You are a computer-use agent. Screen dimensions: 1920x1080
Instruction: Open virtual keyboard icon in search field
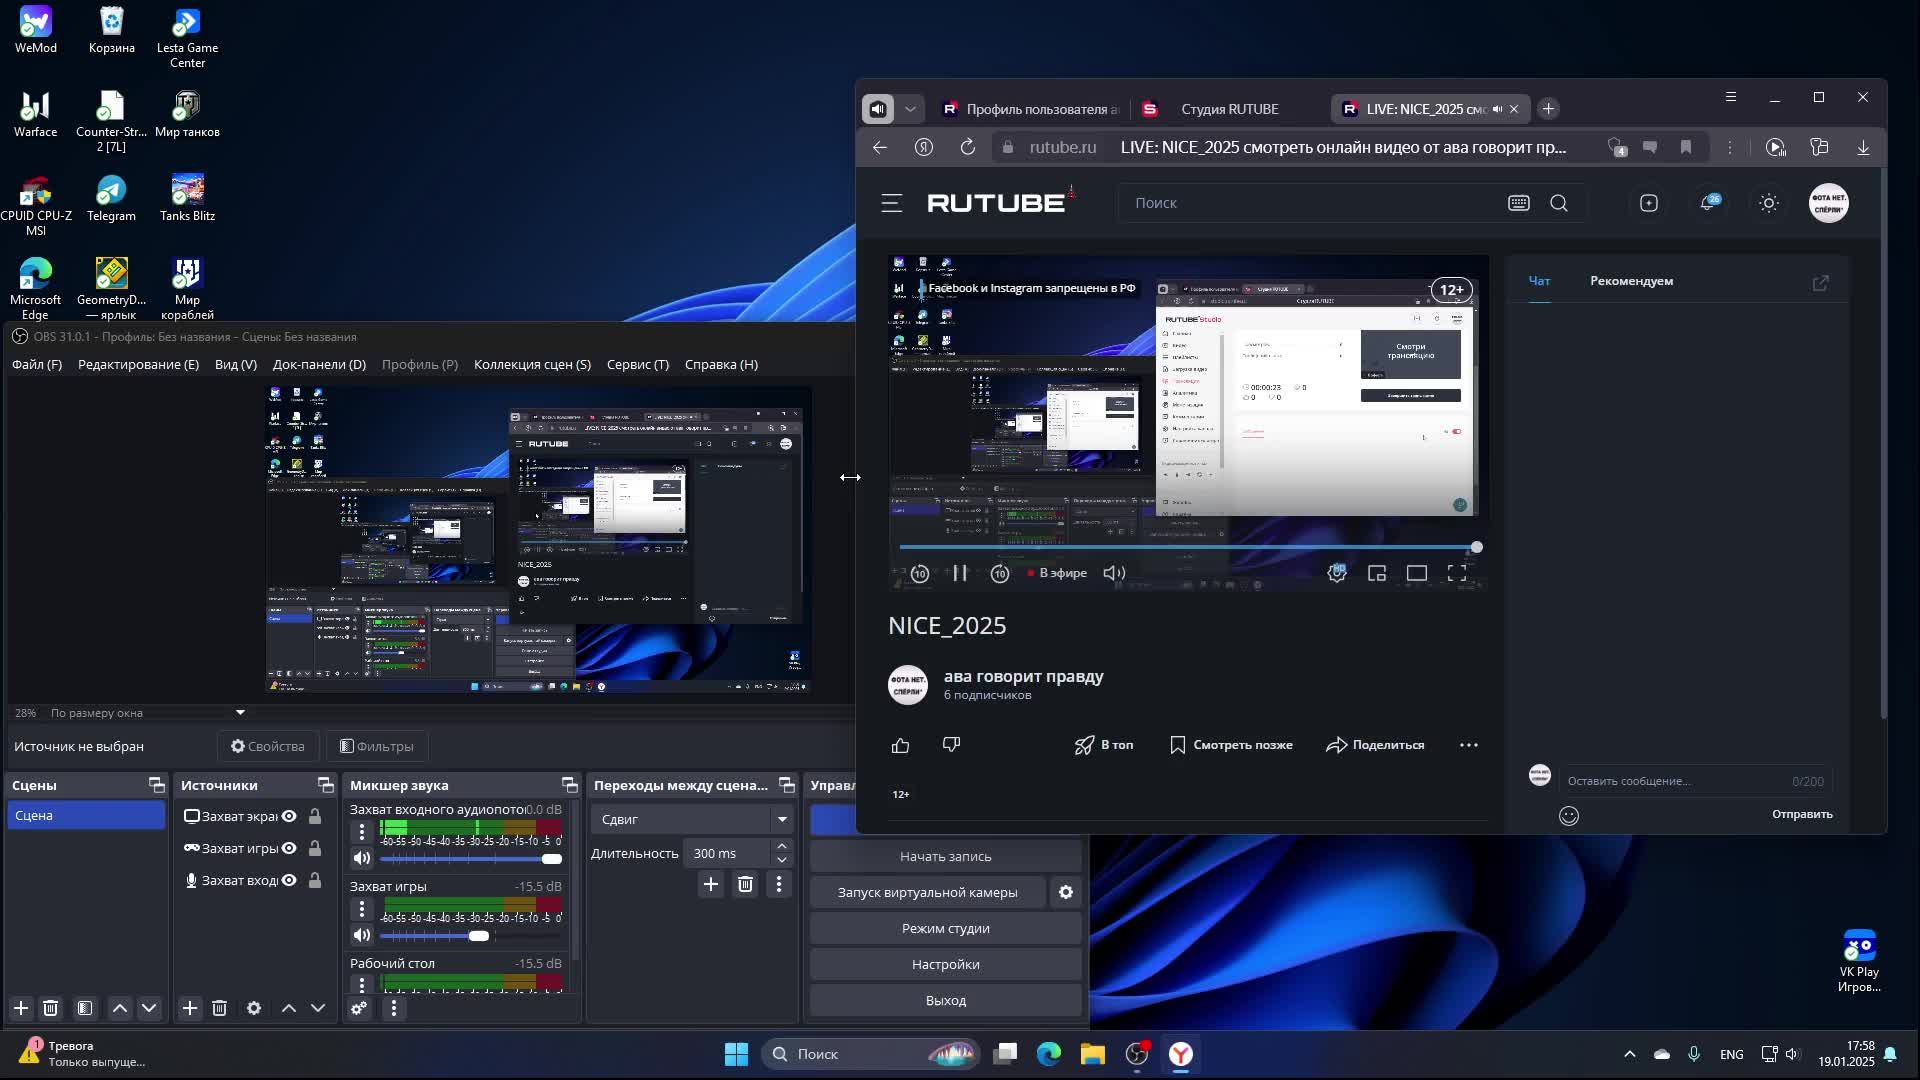(x=1519, y=203)
